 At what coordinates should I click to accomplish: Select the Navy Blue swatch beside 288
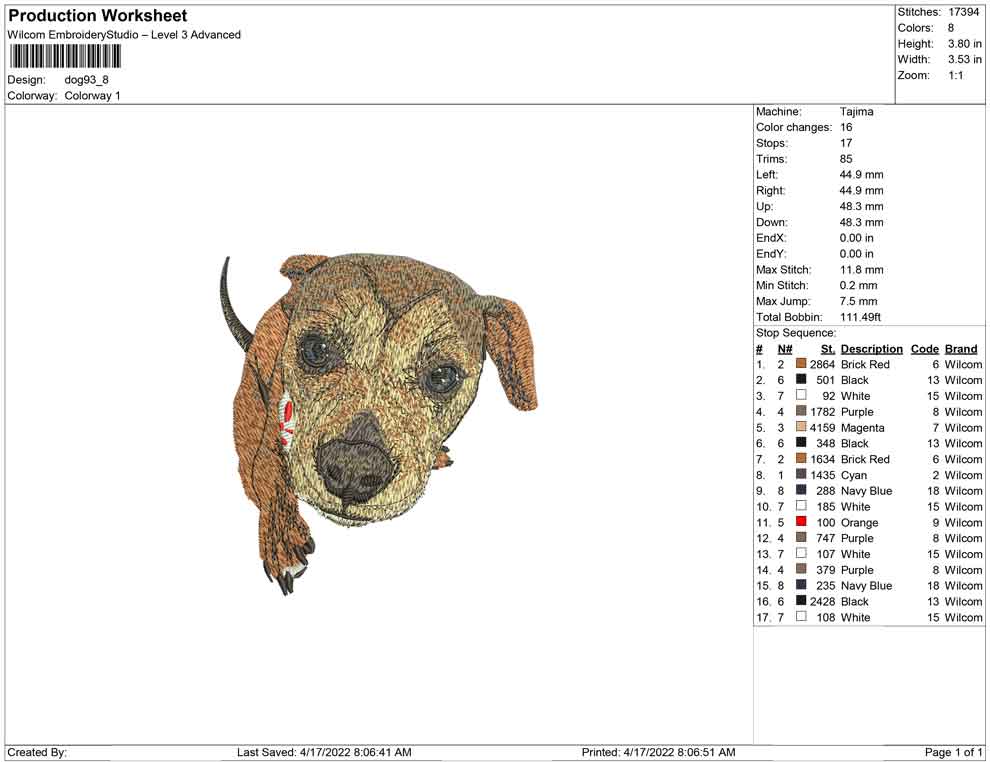(801, 490)
